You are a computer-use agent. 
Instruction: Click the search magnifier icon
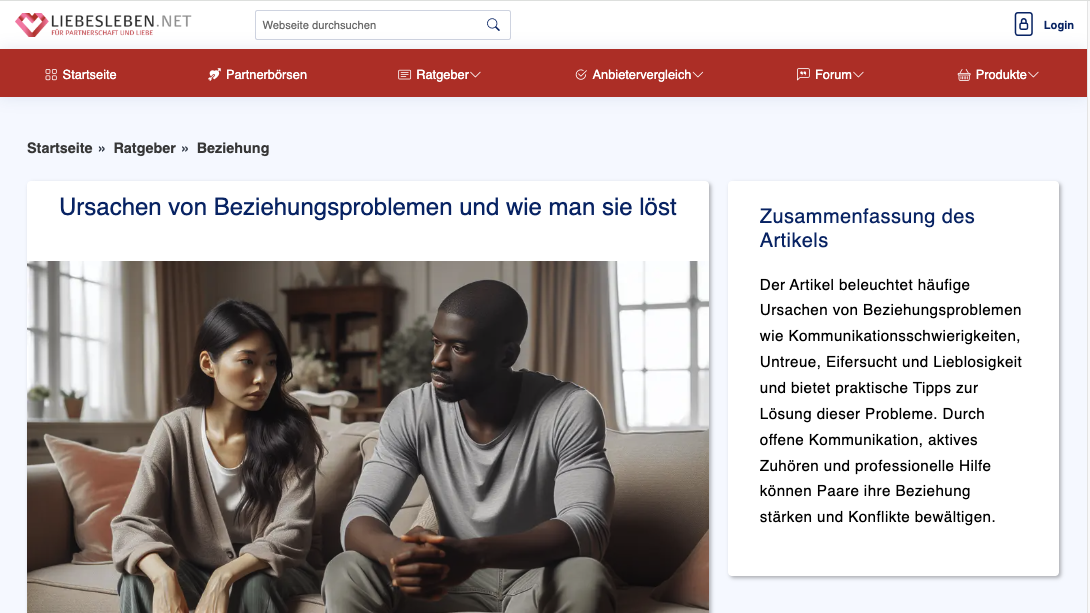493,24
